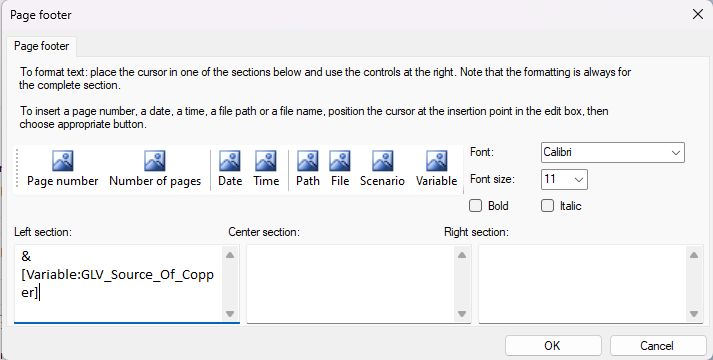
Task: Insert the file Path field
Action: (308, 169)
